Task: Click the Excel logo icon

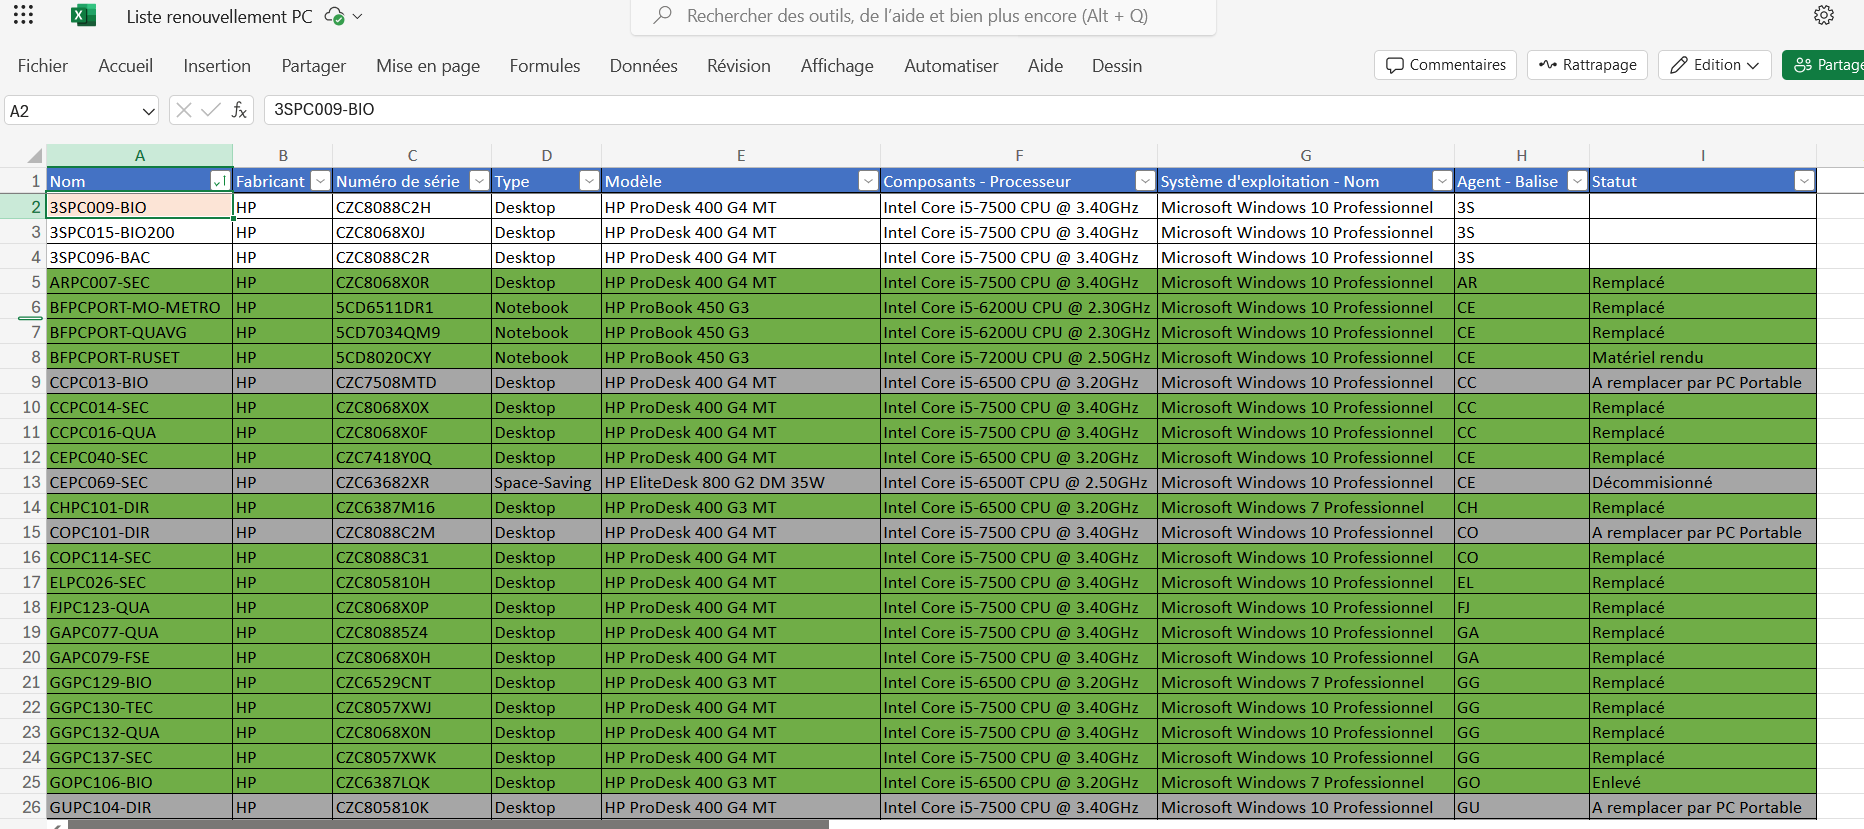Action: tap(83, 15)
